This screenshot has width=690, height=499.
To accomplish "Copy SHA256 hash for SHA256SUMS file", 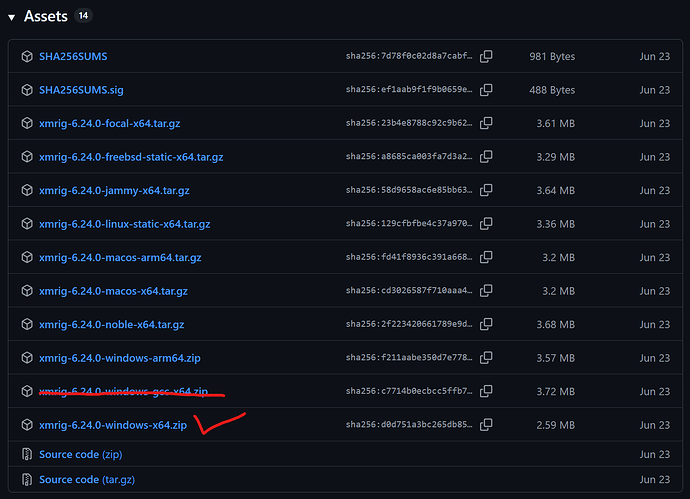I will click(486, 57).
